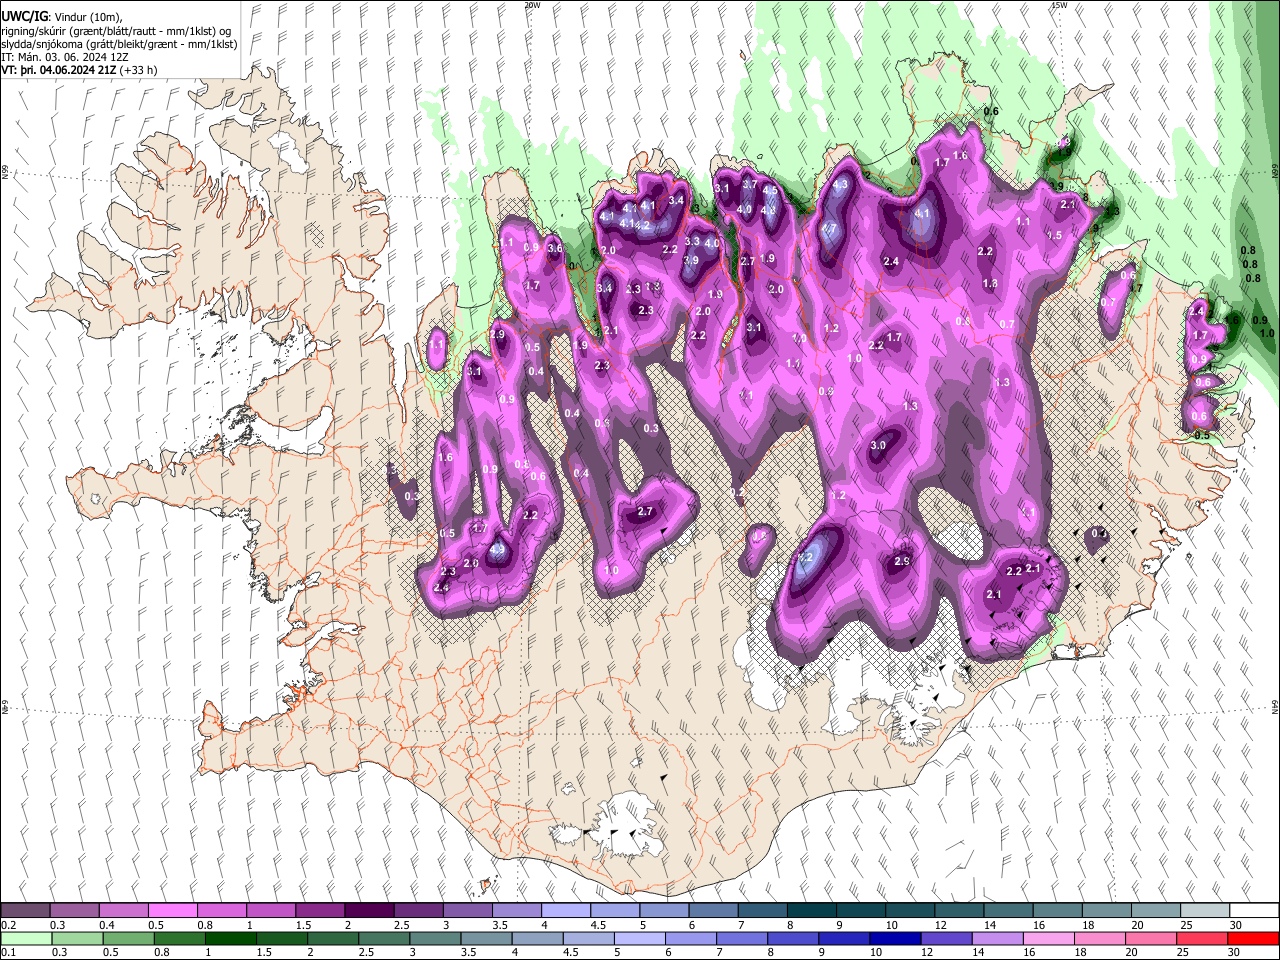Select upper legend swatch between 0.2 and 0.3
The image size is (1280, 960).
point(25,911)
